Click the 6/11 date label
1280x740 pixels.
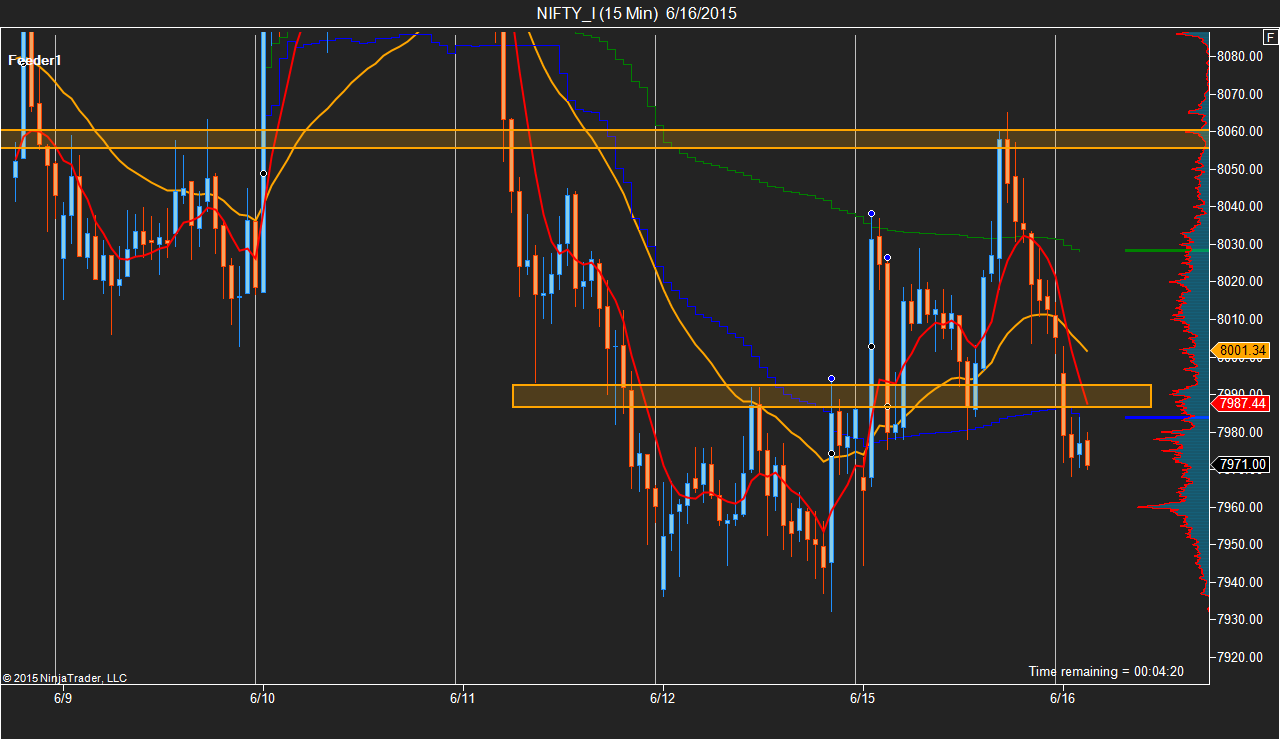pos(462,697)
